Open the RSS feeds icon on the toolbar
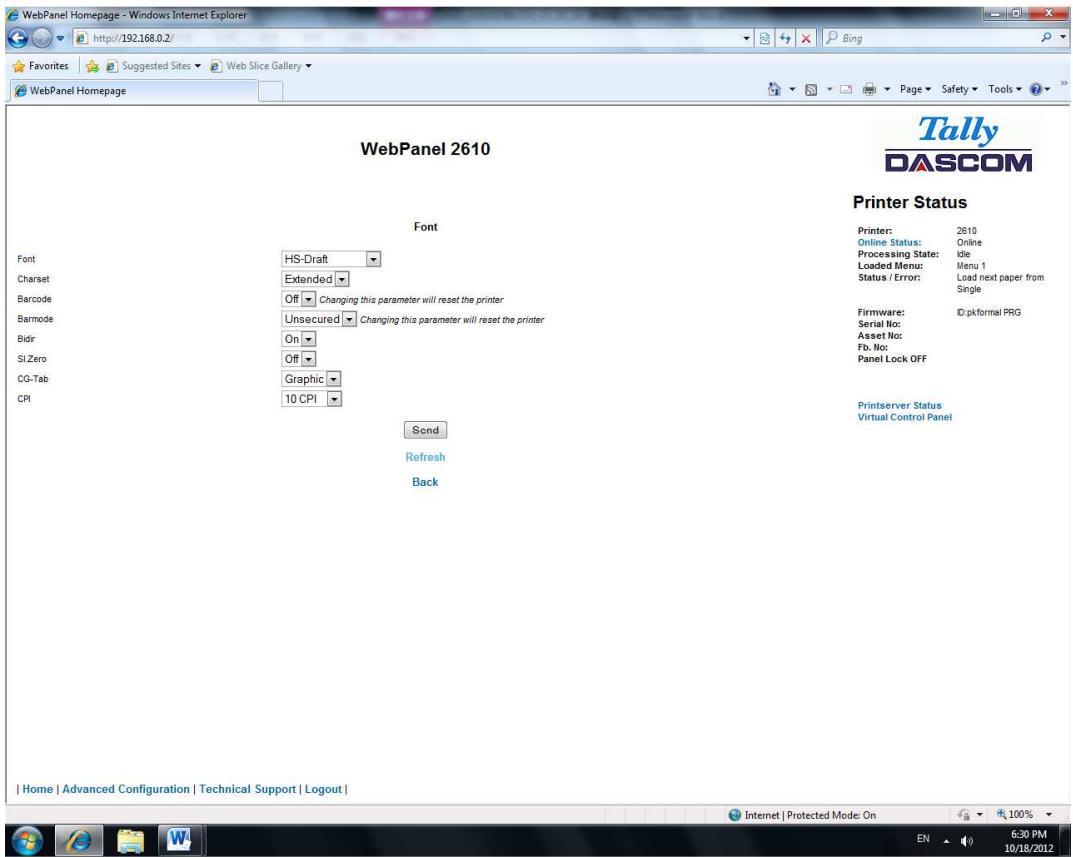This screenshot has width=1073, height=857. pyautogui.click(x=811, y=88)
